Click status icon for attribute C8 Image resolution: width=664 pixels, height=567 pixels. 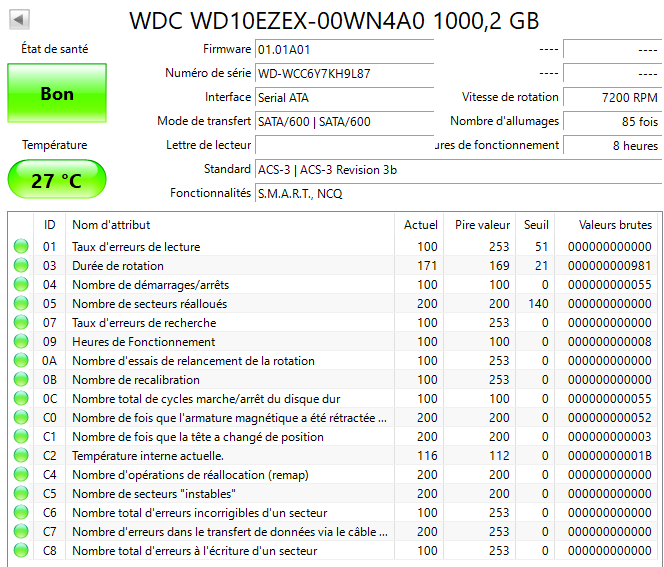pos(21,550)
